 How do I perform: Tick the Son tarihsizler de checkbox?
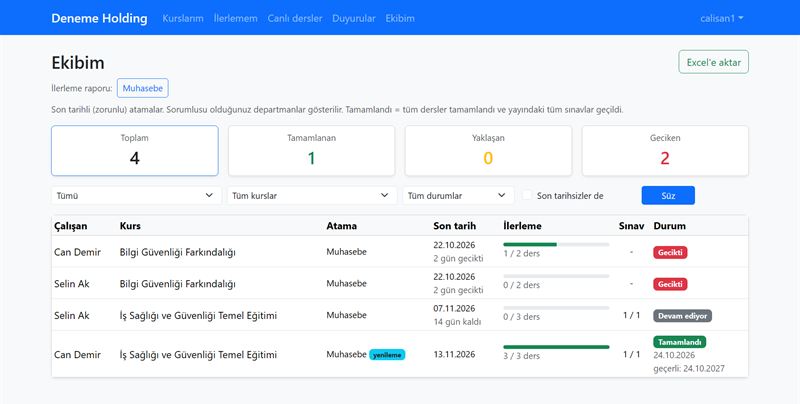528,195
